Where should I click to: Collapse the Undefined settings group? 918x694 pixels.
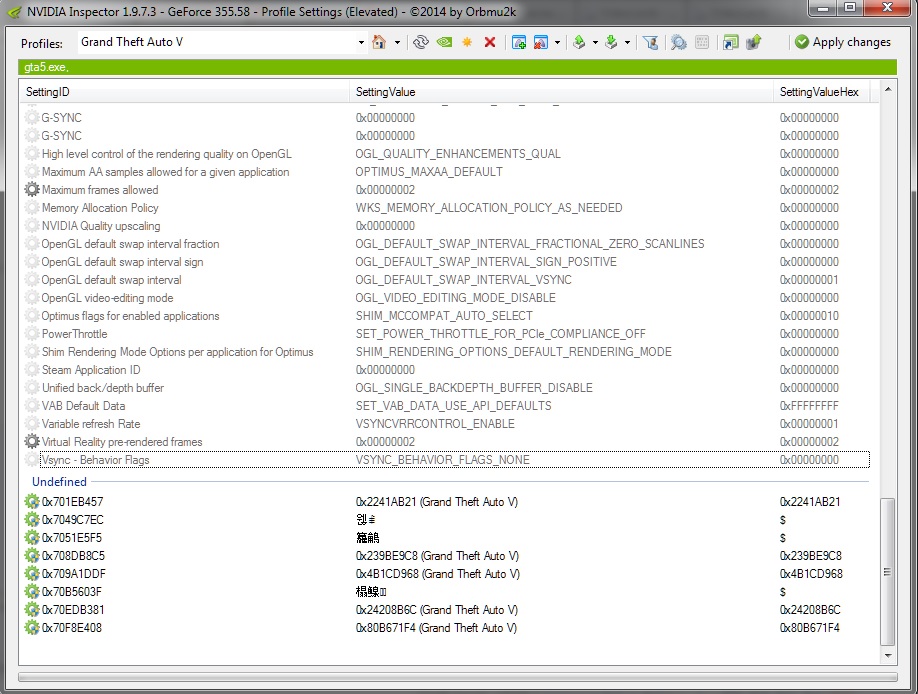[x=59, y=481]
